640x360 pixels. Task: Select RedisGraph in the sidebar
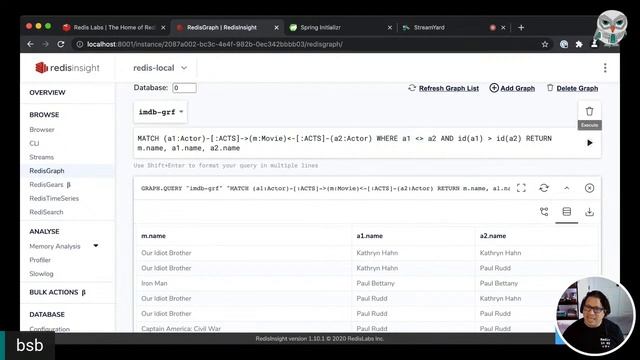pos(47,171)
